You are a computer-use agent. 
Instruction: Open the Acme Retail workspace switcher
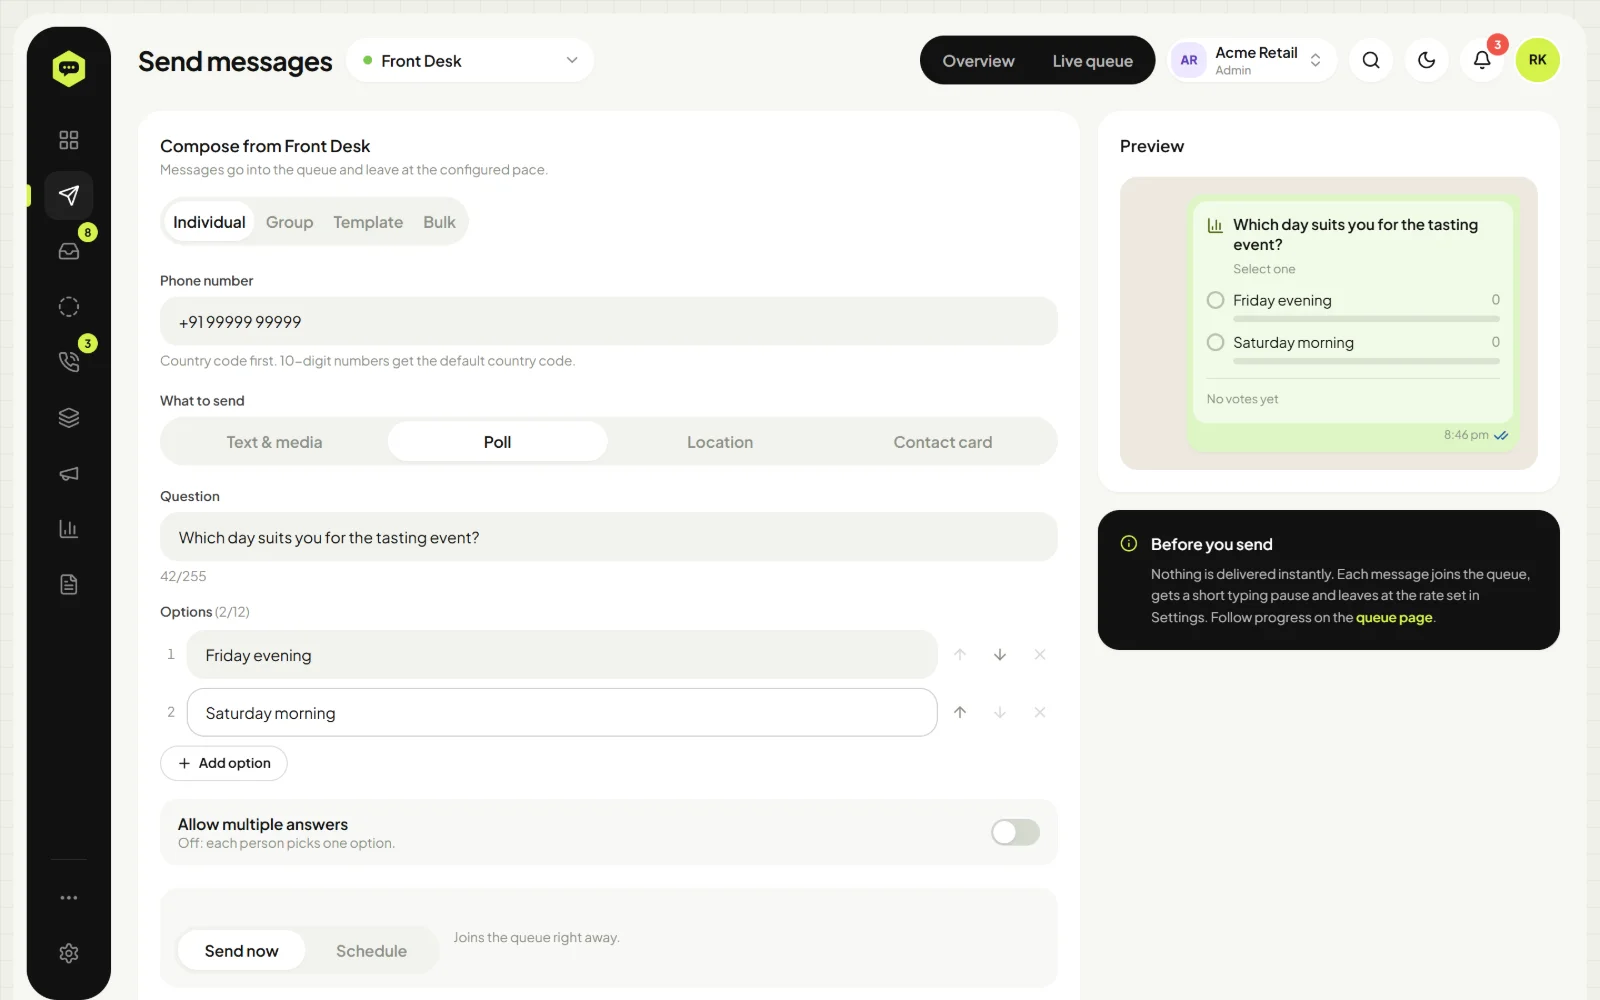pos(1253,60)
